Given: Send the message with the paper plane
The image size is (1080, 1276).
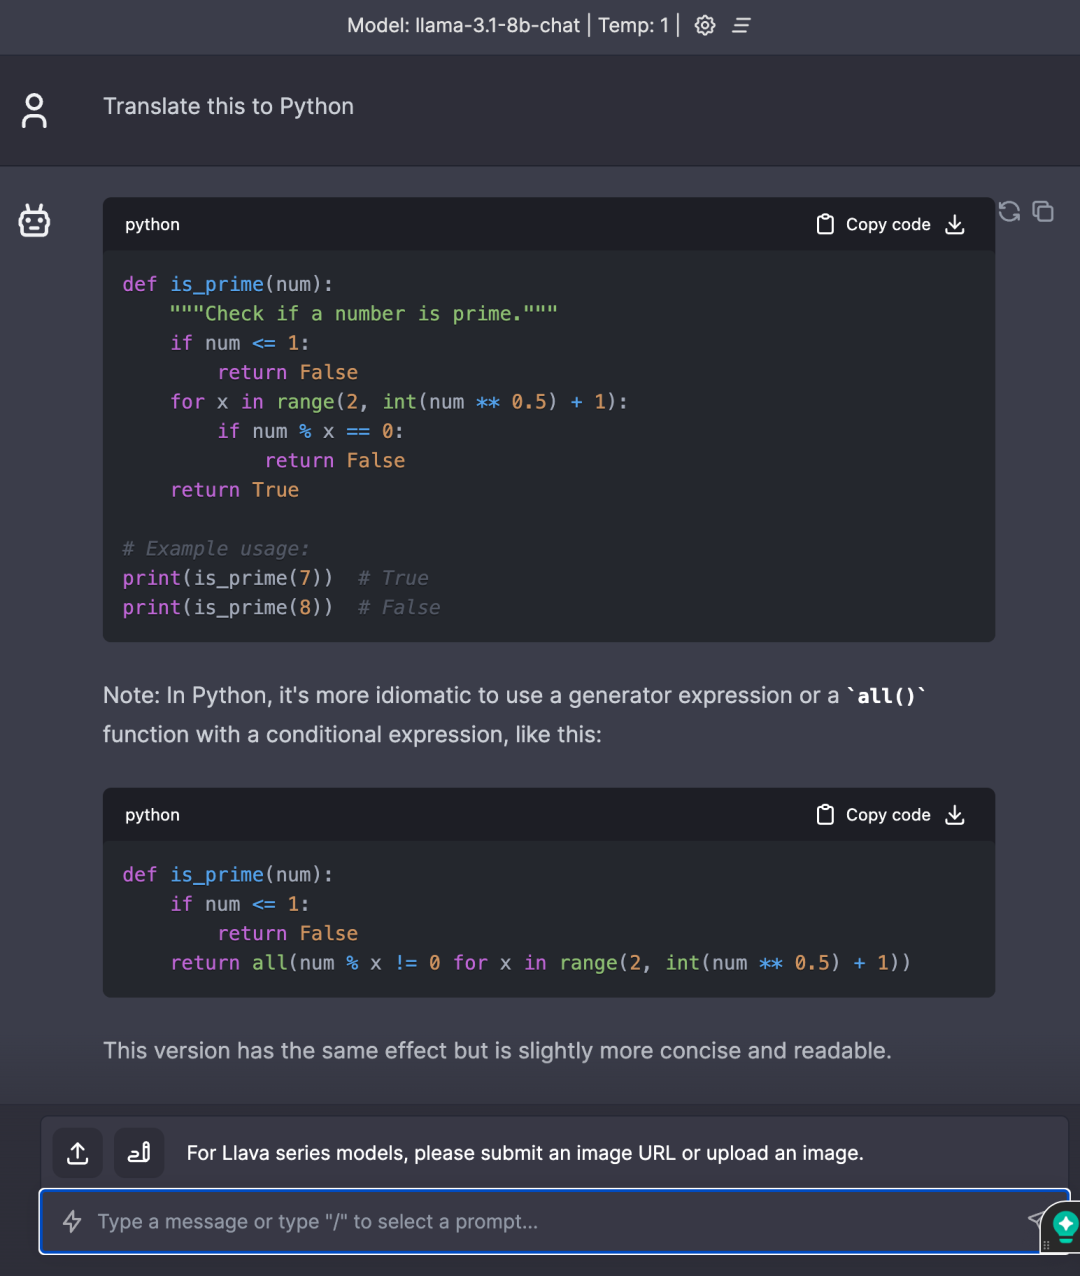Looking at the screenshot, I should pyautogui.click(x=1035, y=1218).
